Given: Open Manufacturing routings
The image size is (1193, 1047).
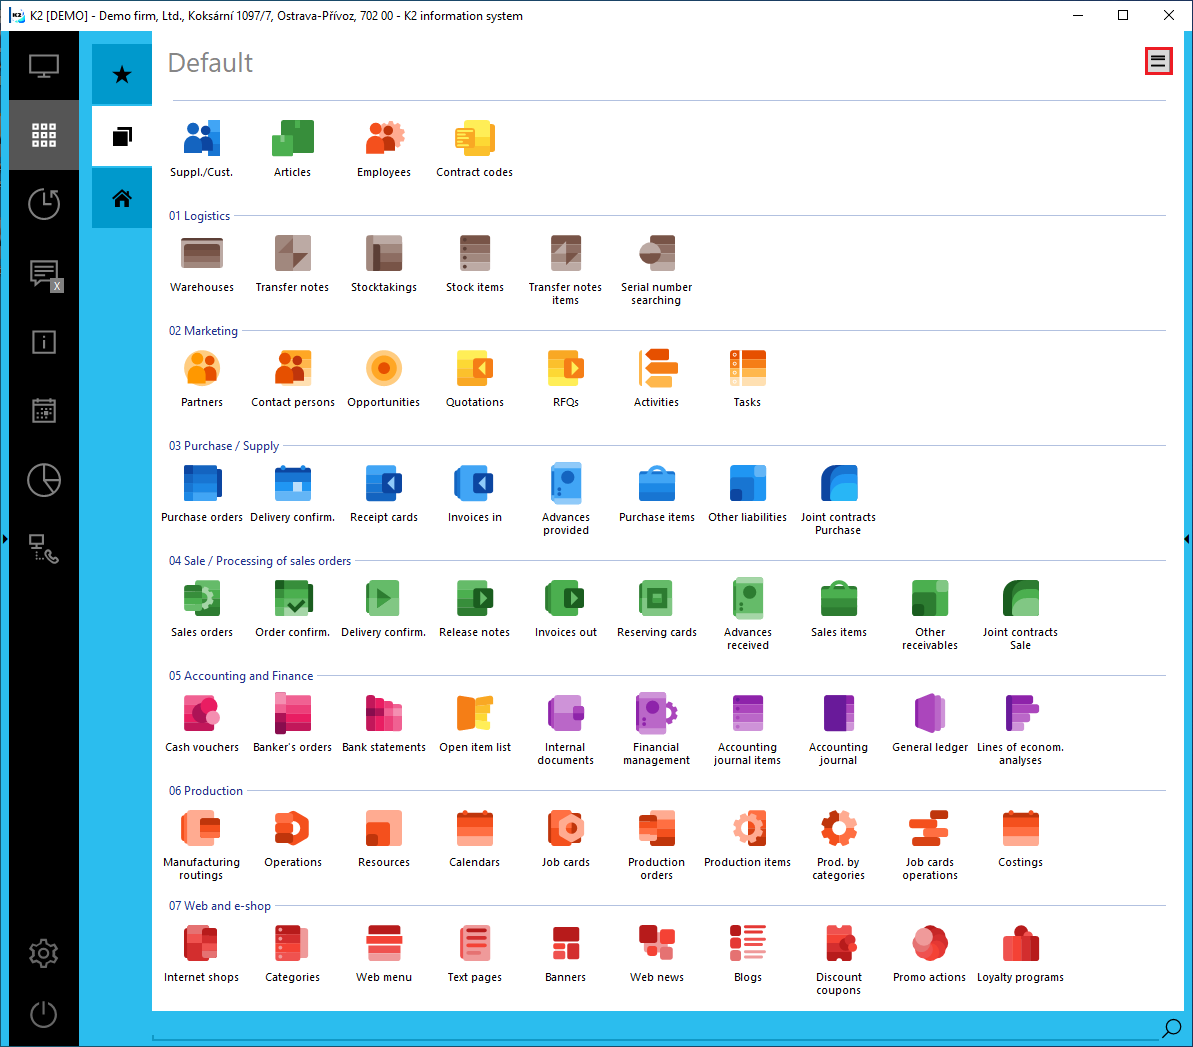Looking at the screenshot, I should point(202,845).
